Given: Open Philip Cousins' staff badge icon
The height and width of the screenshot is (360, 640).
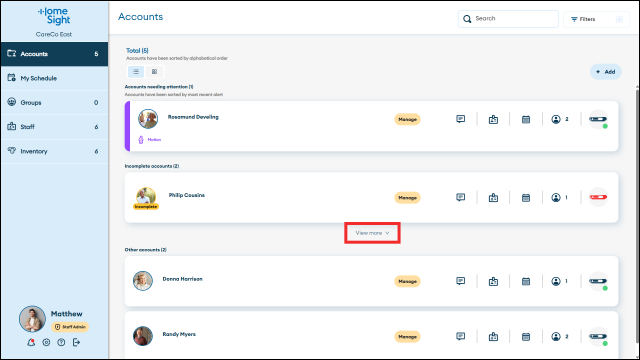Looking at the screenshot, I should pyautogui.click(x=493, y=198).
